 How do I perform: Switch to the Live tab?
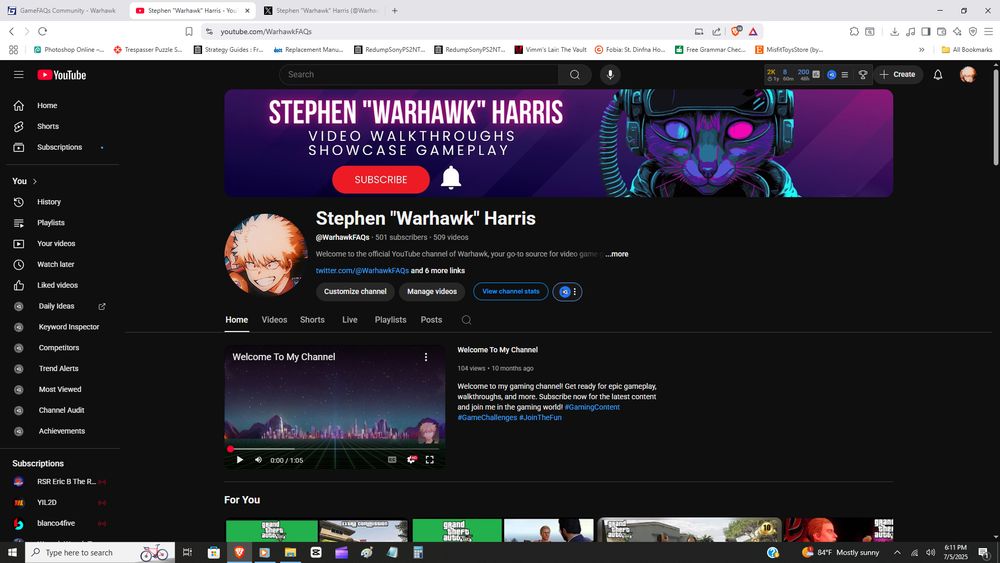(x=349, y=320)
